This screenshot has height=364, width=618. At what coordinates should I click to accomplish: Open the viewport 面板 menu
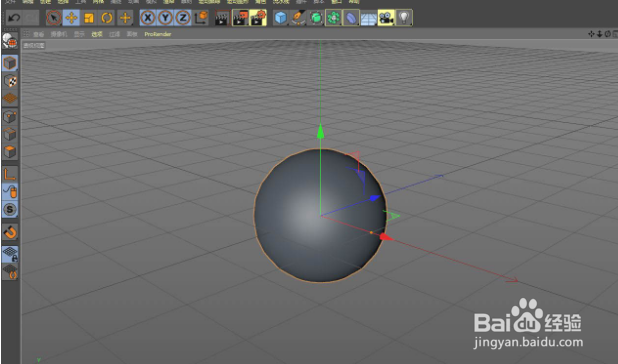pyautogui.click(x=132, y=34)
